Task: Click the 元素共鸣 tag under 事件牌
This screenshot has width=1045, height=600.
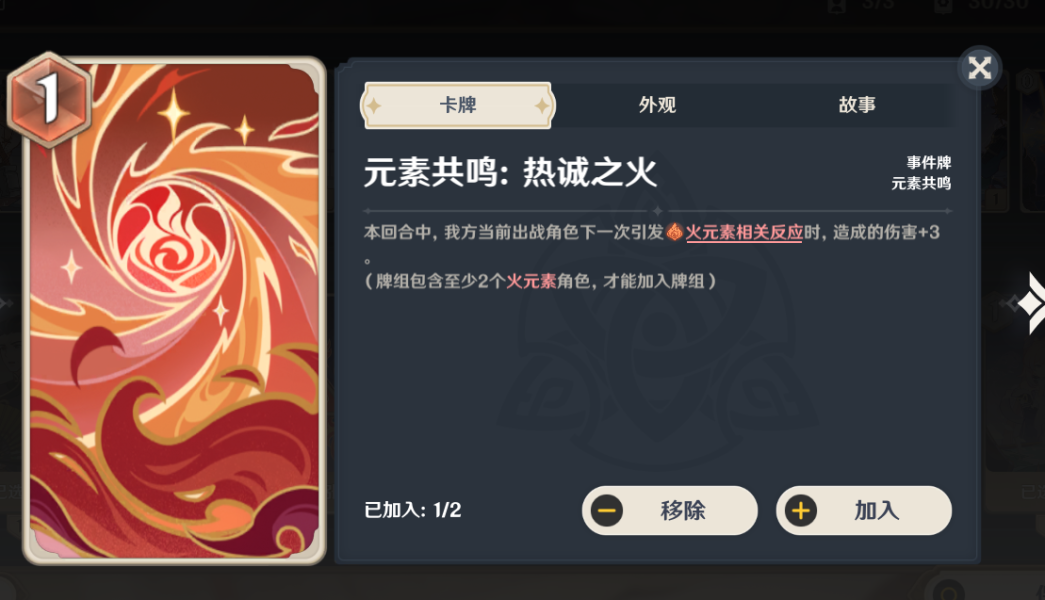Action: tap(921, 183)
